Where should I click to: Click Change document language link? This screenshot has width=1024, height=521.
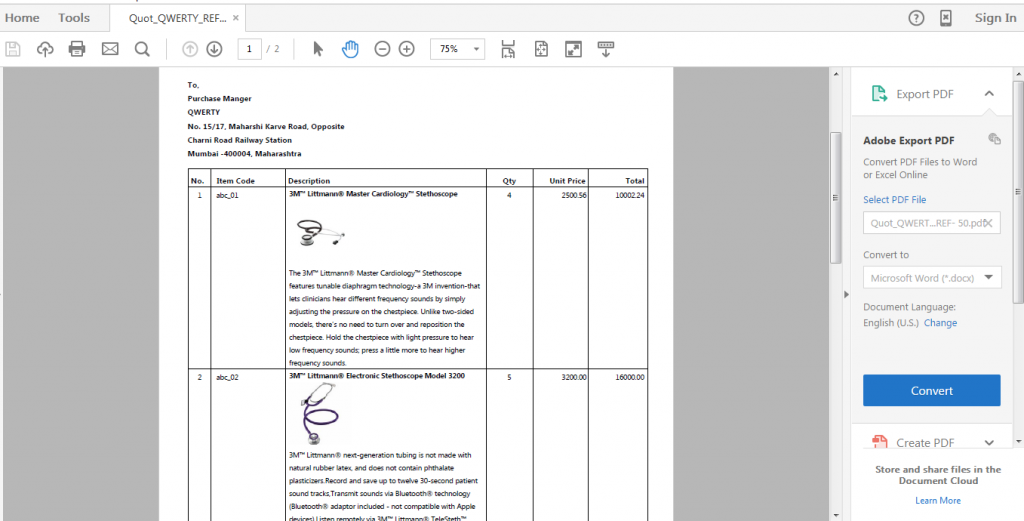(940, 323)
